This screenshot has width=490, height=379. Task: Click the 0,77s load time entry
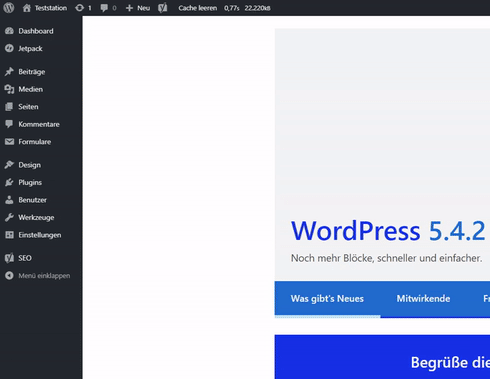[232, 8]
